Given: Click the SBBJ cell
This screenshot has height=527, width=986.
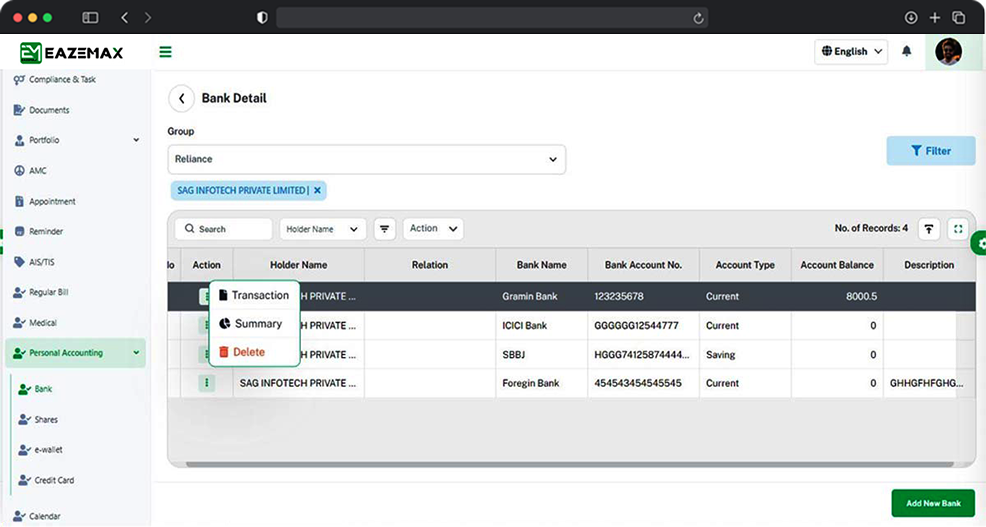Looking at the screenshot, I should pos(541,355).
